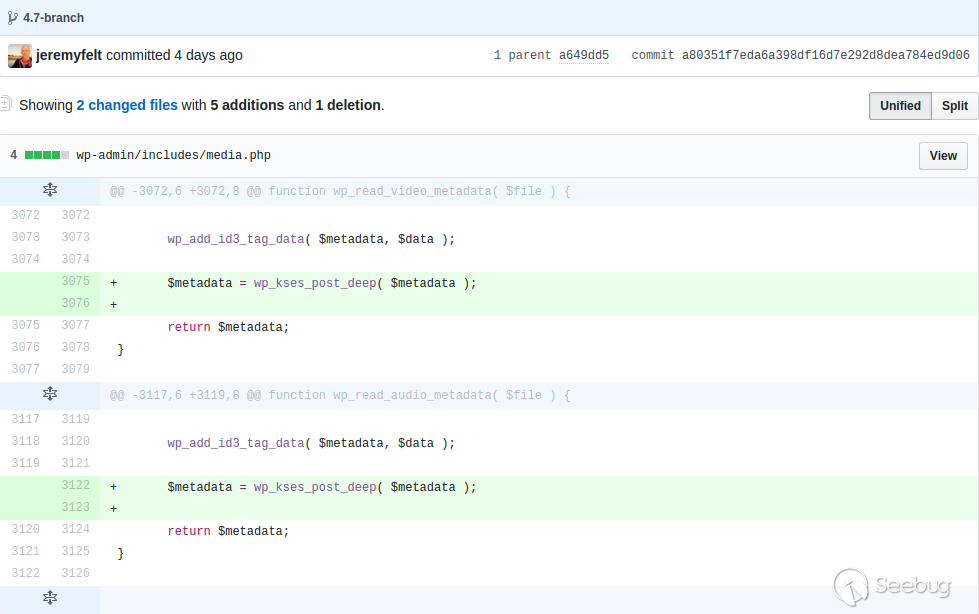The width and height of the screenshot is (979, 614).
Task: Select added line number 3075
Action: coord(75,282)
